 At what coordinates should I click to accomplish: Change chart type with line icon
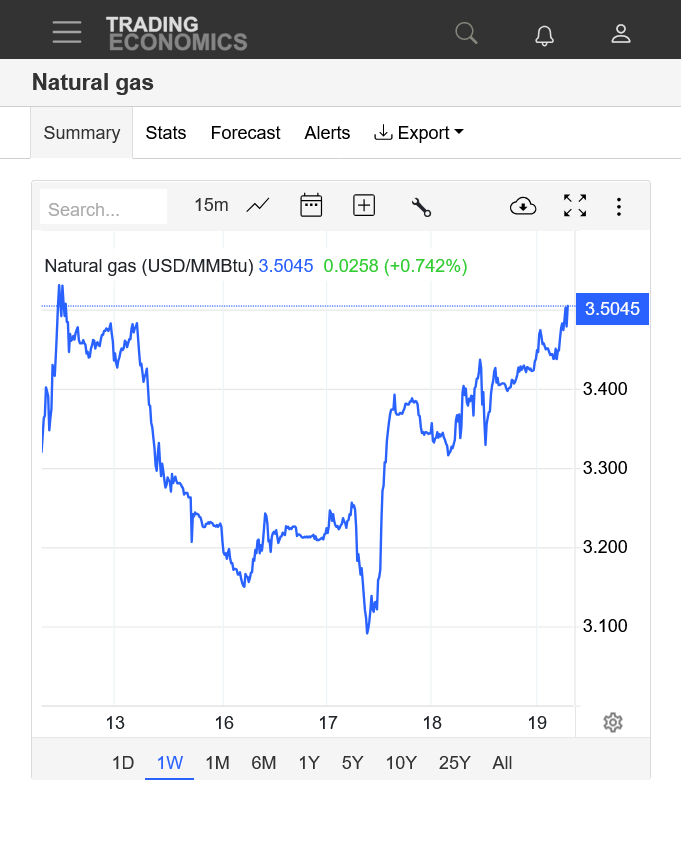(x=258, y=206)
